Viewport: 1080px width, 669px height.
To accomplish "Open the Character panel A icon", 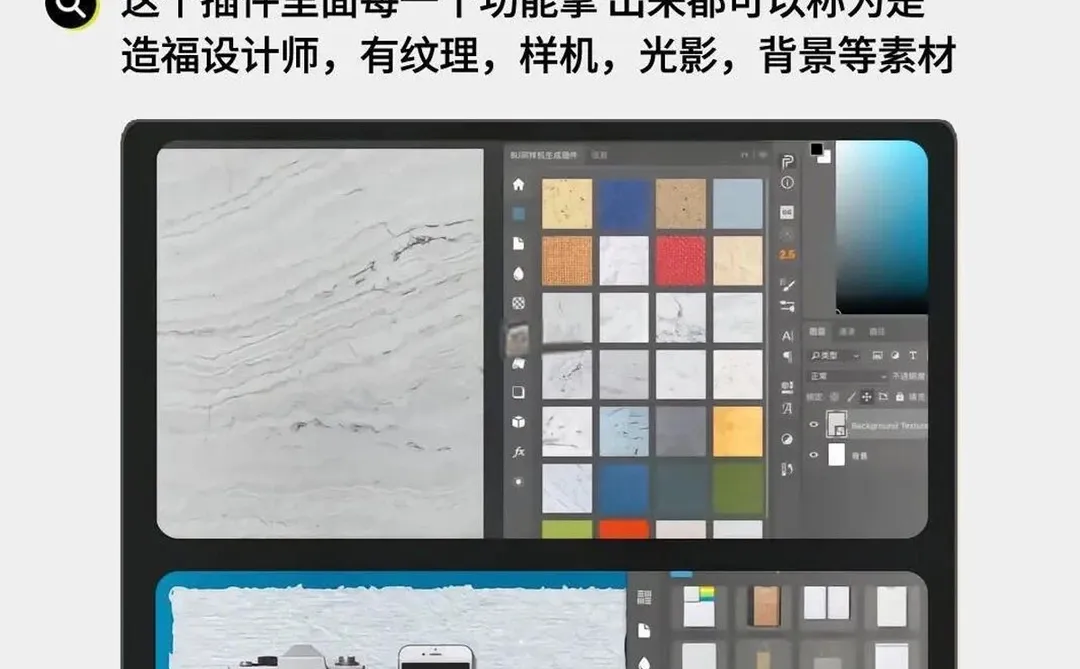I will click(787, 336).
